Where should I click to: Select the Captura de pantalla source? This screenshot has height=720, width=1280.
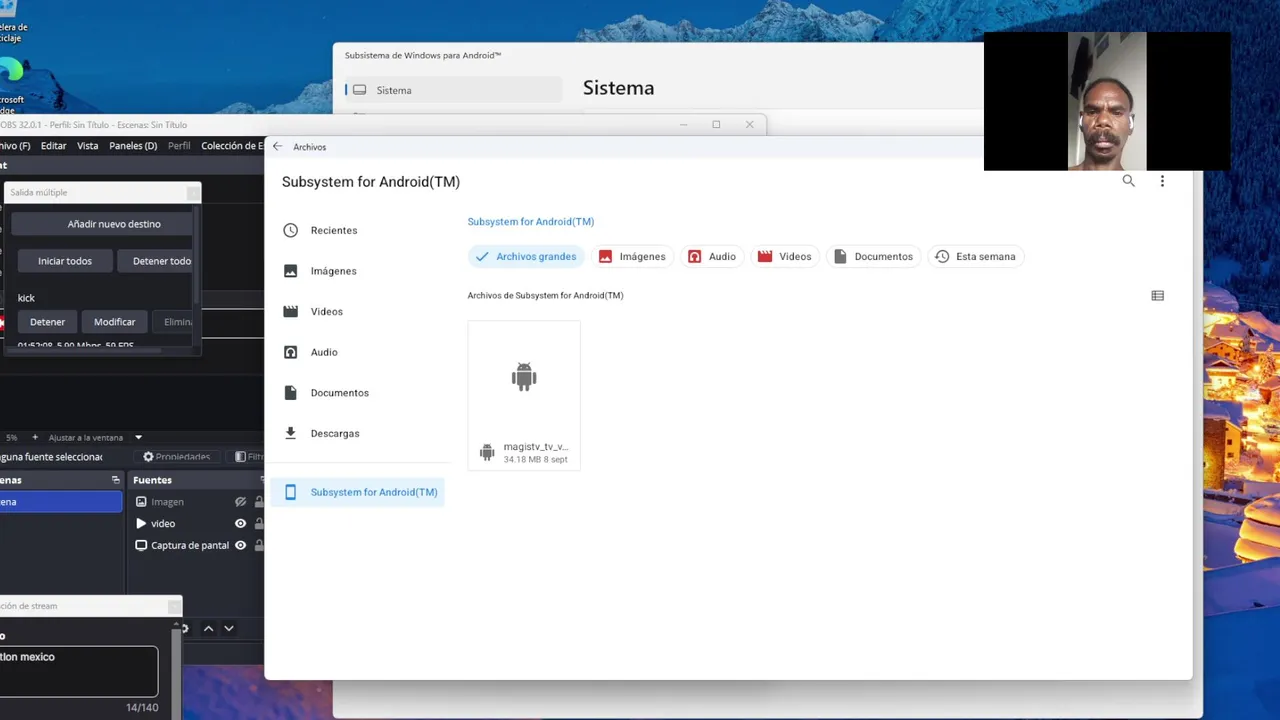[196, 545]
